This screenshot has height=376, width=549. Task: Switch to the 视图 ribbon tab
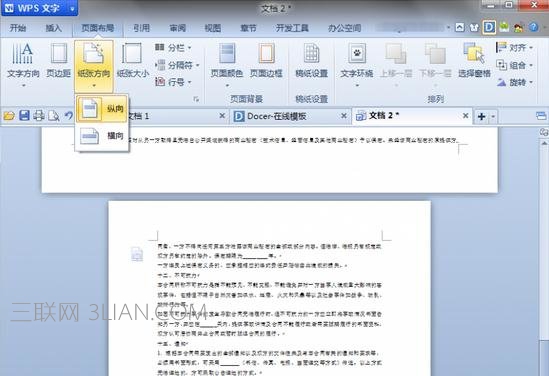[x=213, y=28]
